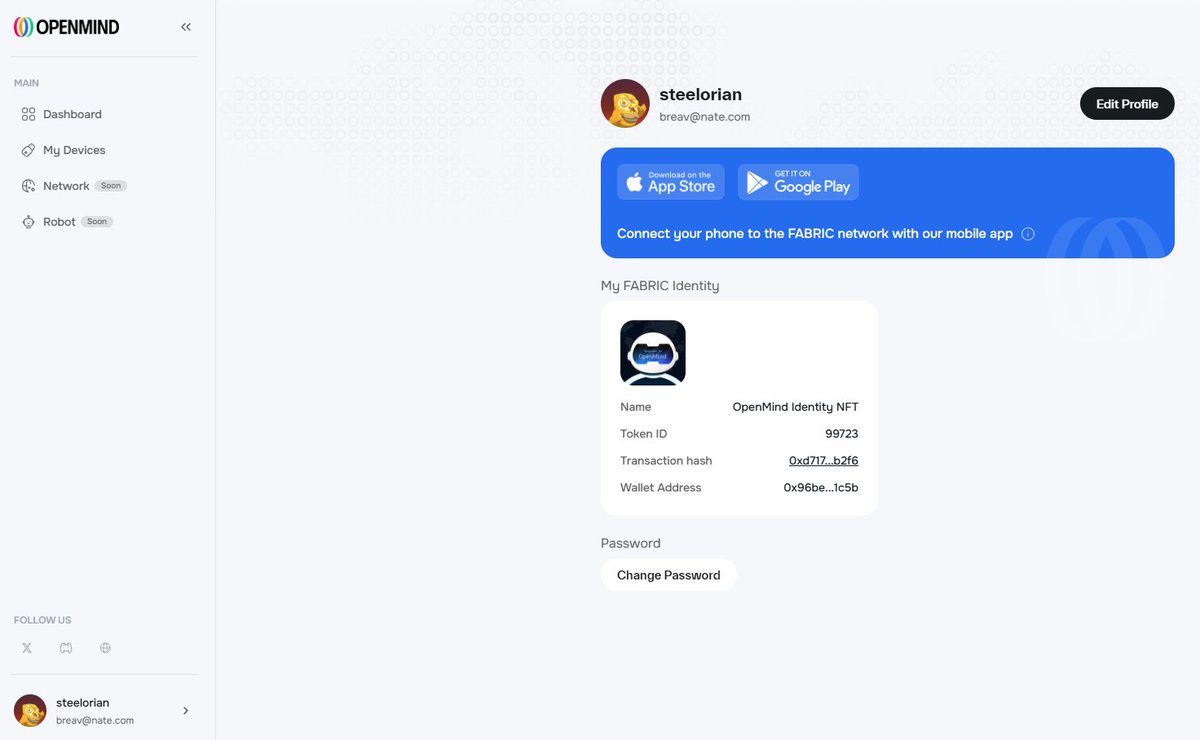The height and width of the screenshot is (740, 1200).
Task: Click the Change Password button
Action: tap(669, 575)
